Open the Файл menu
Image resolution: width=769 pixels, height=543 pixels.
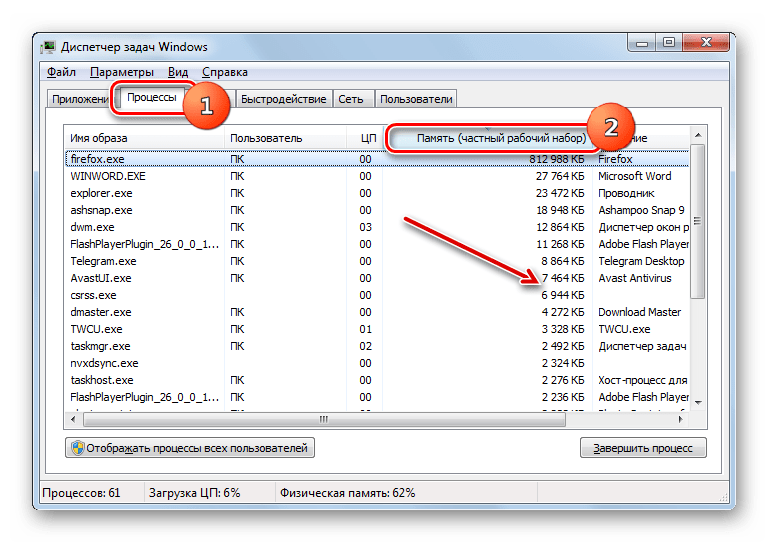pos(61,72)
